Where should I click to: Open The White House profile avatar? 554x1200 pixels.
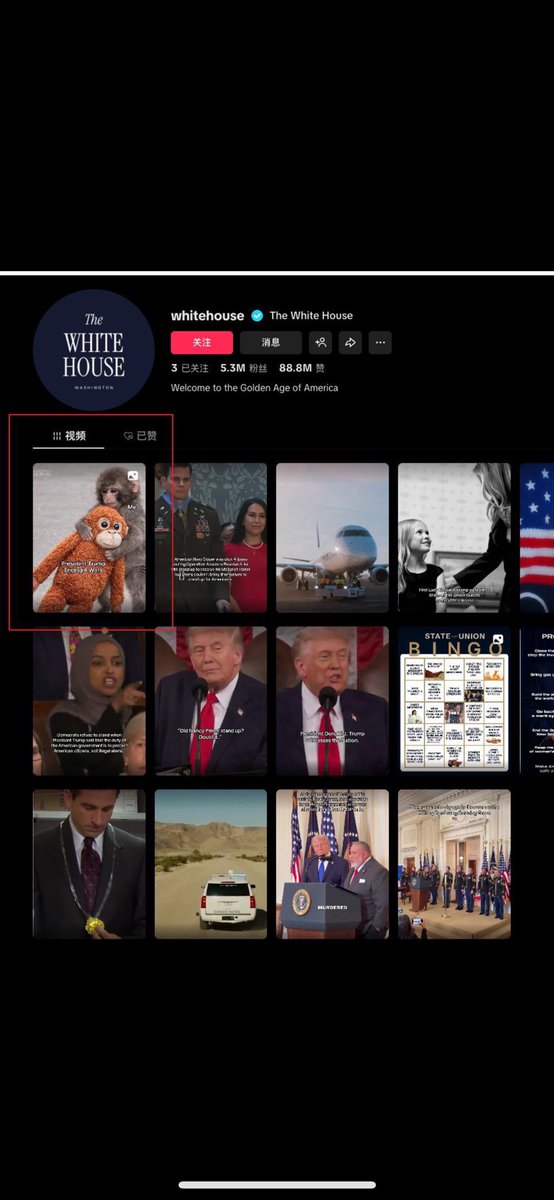coord(93,350)
